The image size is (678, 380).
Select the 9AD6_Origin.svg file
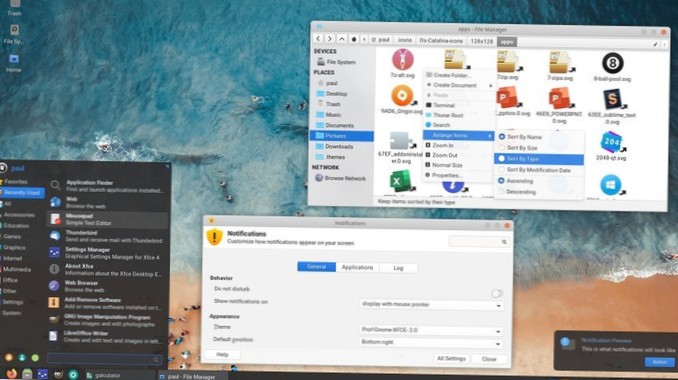(402, 96)
